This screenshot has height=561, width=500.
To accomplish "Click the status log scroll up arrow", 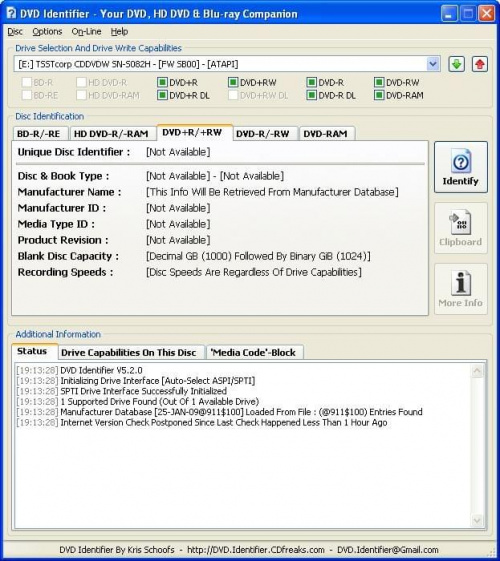I will tap(477, 371).
